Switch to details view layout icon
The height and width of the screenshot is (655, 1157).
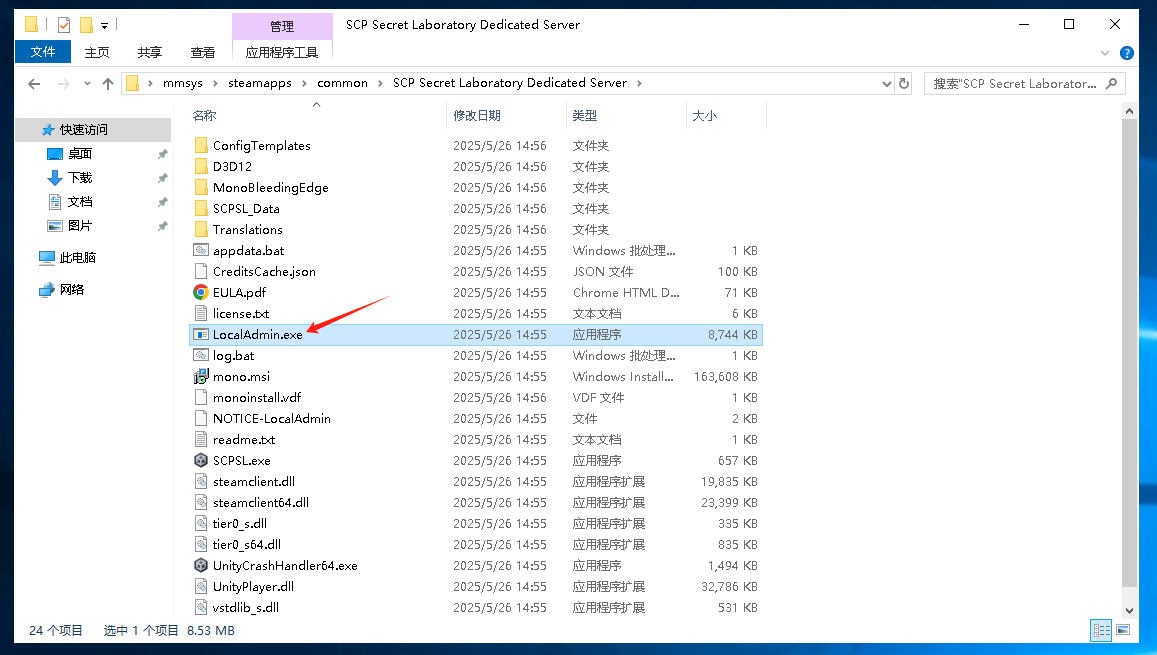[x=1102, y=630]
